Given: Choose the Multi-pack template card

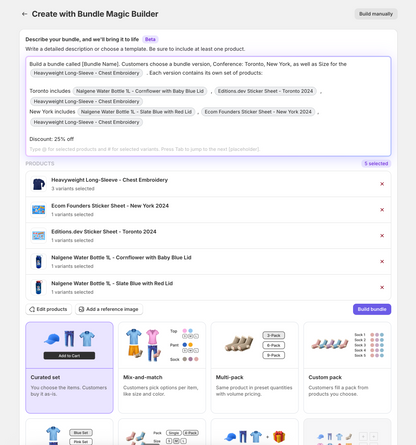Looking at the screenshot, I should point(255,367).
